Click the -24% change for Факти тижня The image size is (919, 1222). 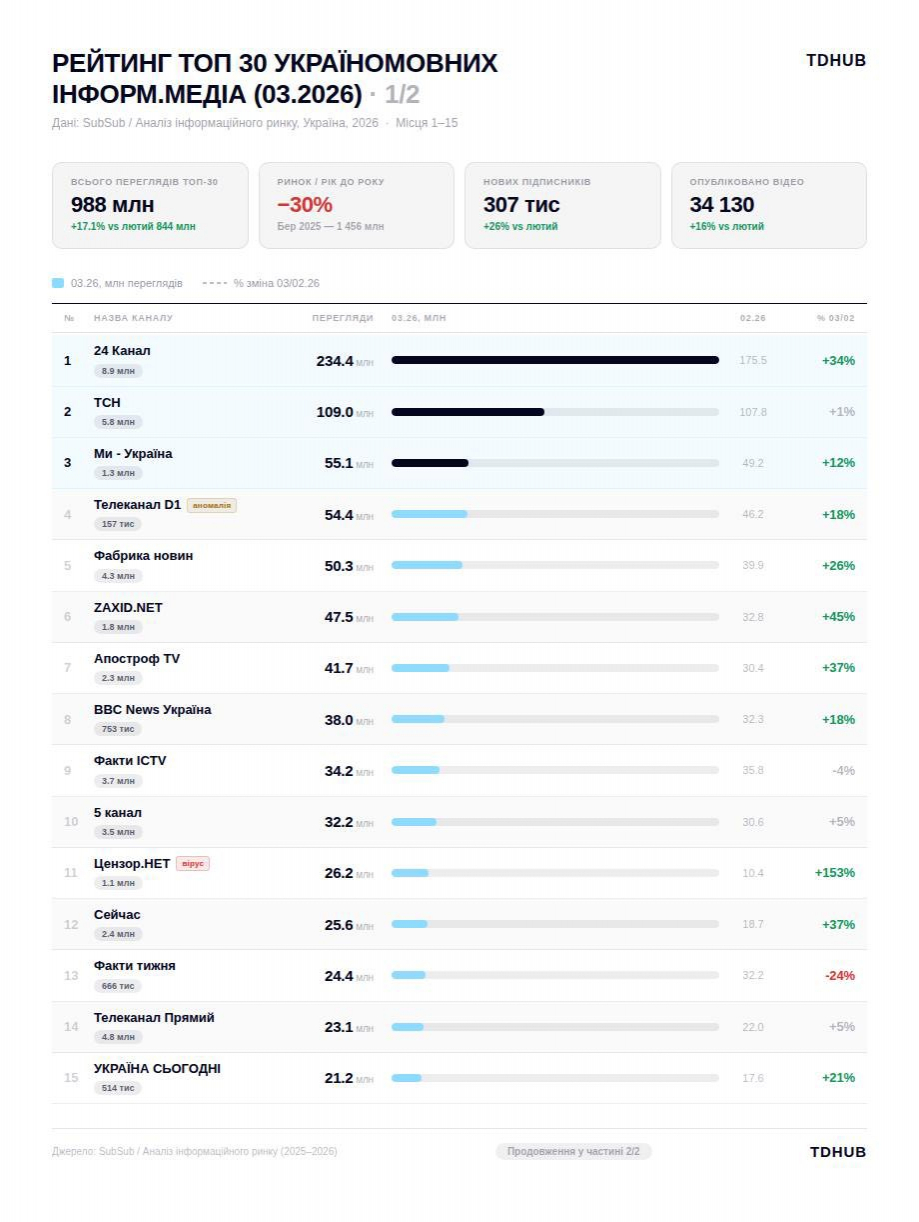(x=839, y=976)
